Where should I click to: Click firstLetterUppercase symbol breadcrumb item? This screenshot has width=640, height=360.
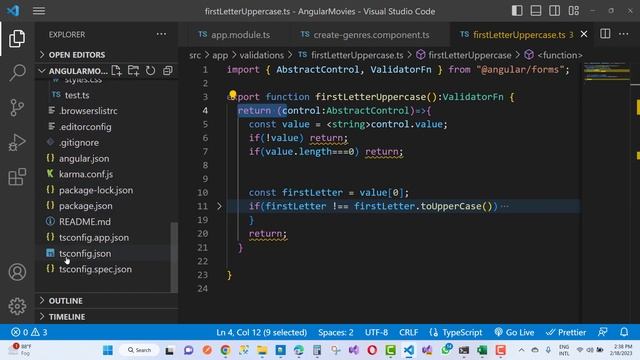tap(464, 55)
